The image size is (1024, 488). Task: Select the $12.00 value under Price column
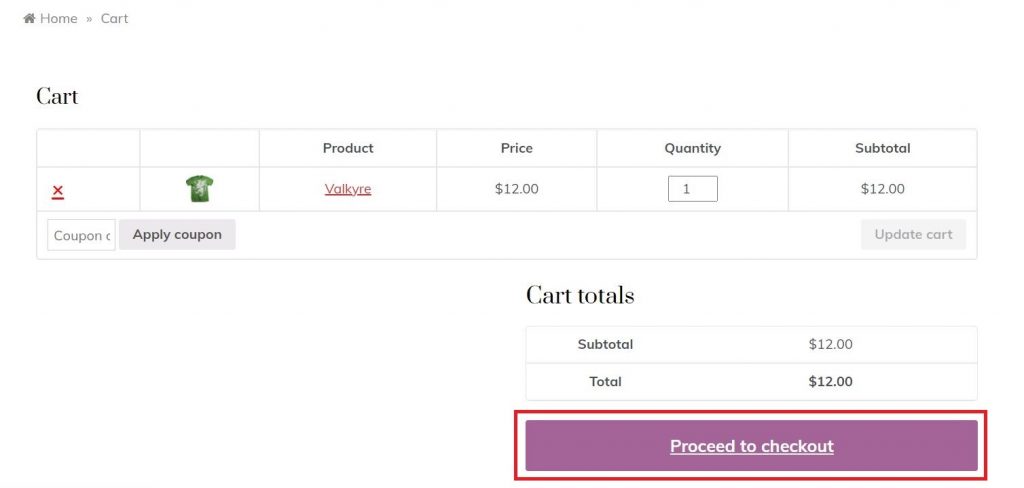tap(517, 189)
